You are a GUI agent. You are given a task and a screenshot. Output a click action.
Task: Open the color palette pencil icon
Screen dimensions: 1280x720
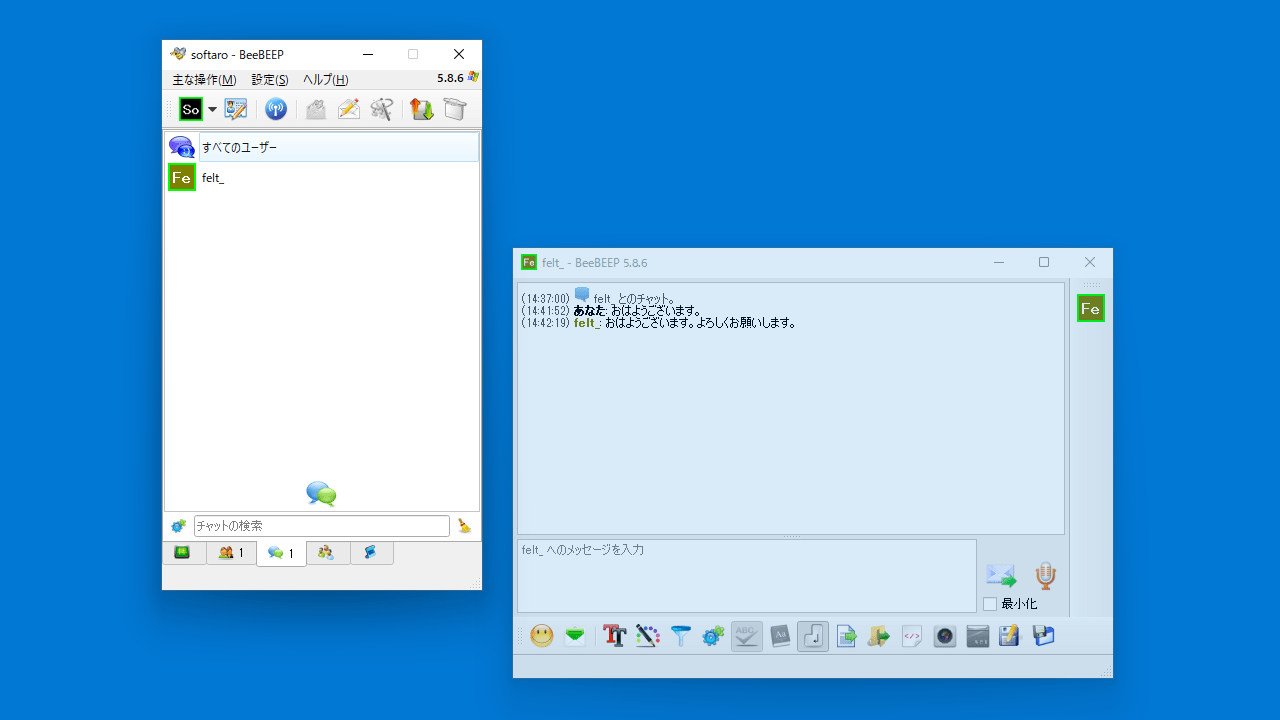648,636
